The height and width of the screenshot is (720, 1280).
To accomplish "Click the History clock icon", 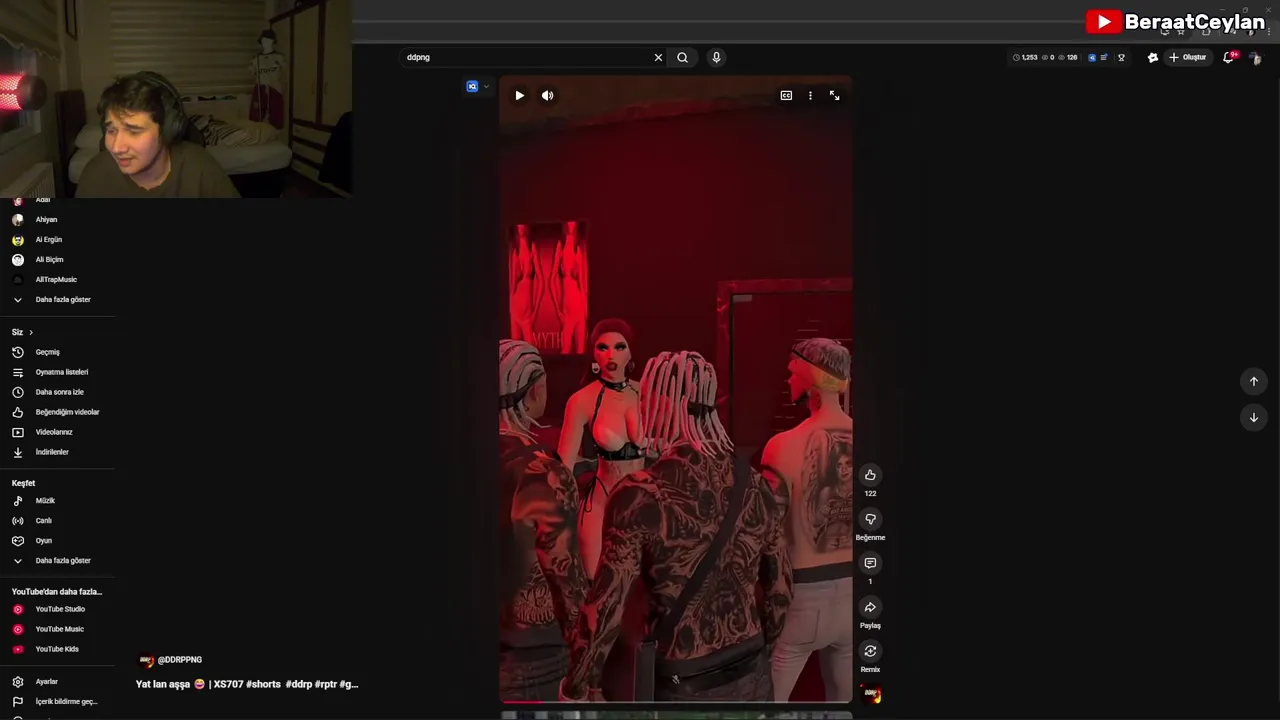I will click(17, 352).
